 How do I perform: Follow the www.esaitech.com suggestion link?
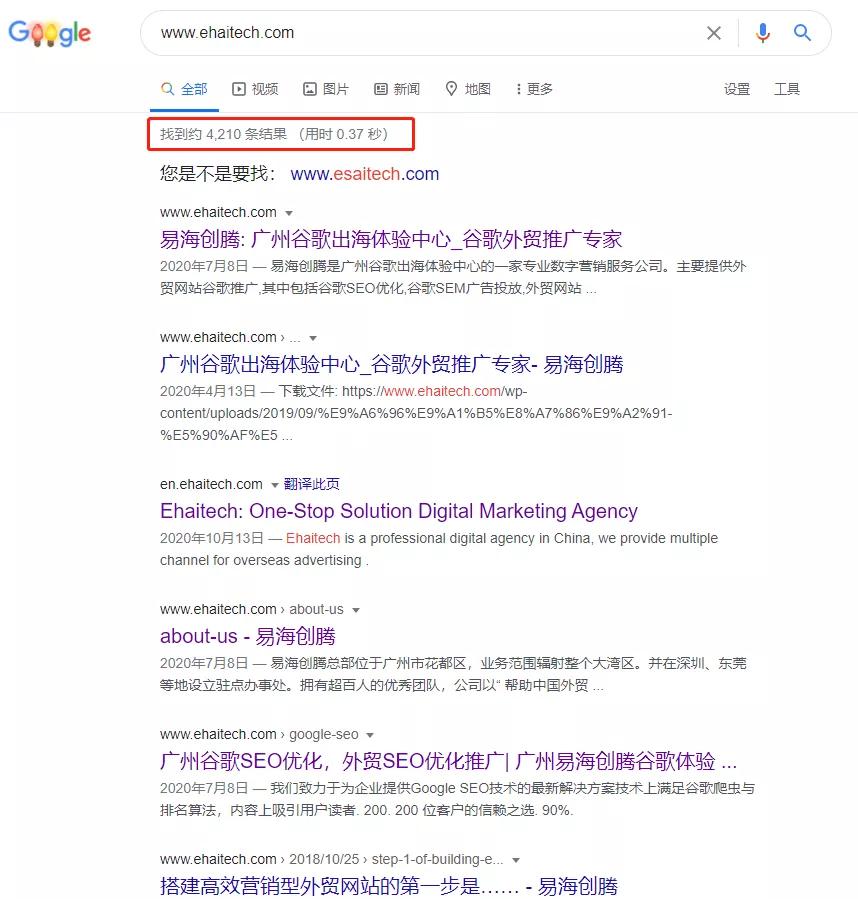point(365,174)
